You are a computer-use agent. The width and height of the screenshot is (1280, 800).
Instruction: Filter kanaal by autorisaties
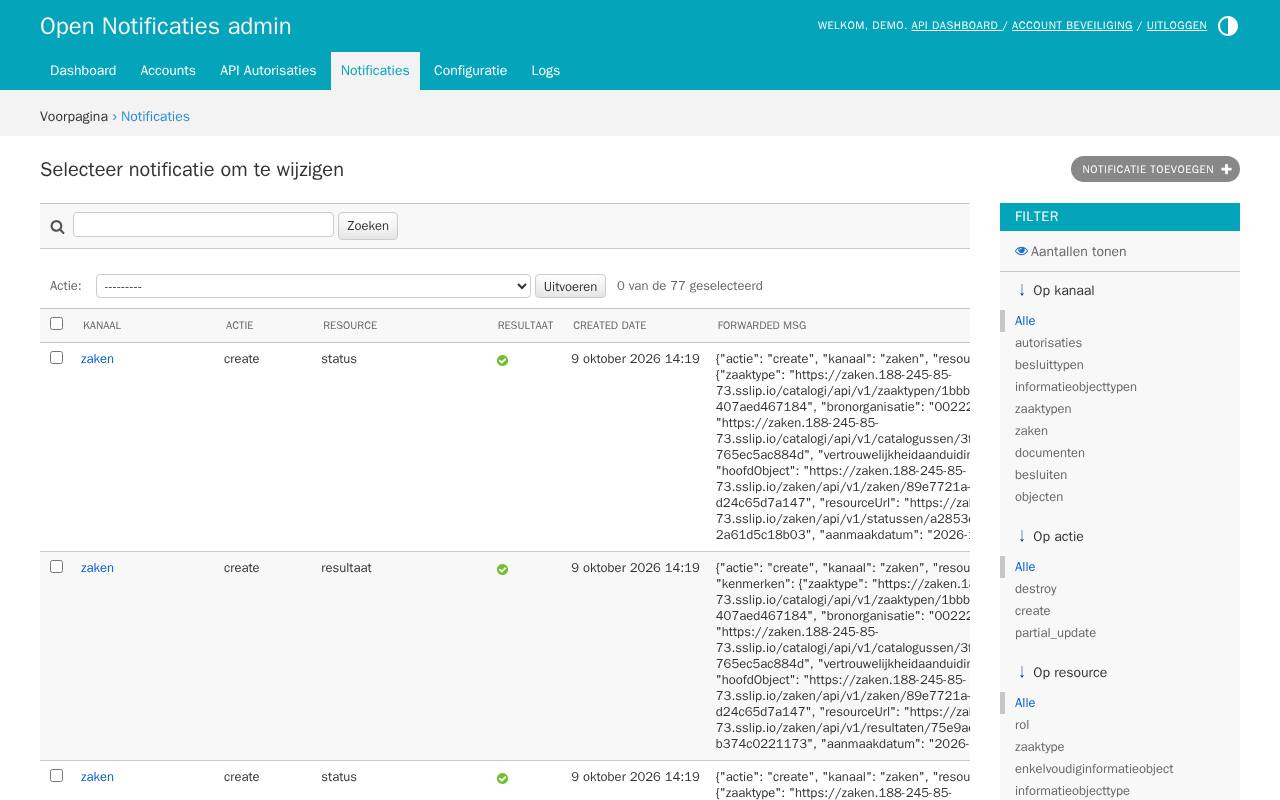coord(1048,343)
